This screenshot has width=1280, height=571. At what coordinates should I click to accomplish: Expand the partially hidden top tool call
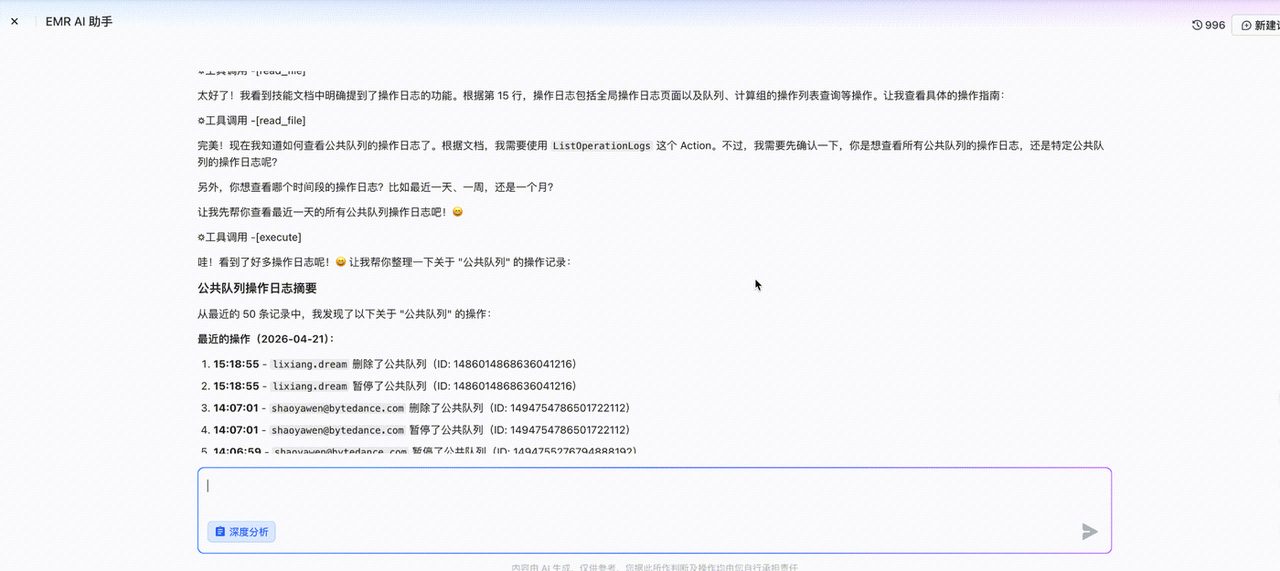[x=252, y=71]
